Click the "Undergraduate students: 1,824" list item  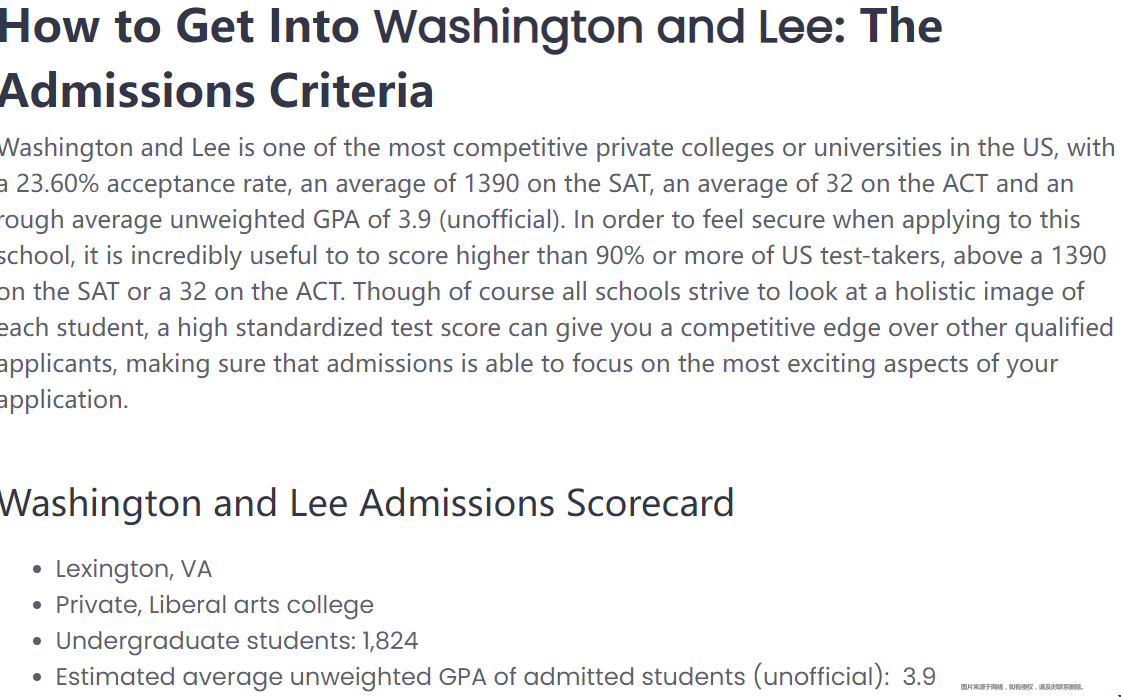[236, 641]
